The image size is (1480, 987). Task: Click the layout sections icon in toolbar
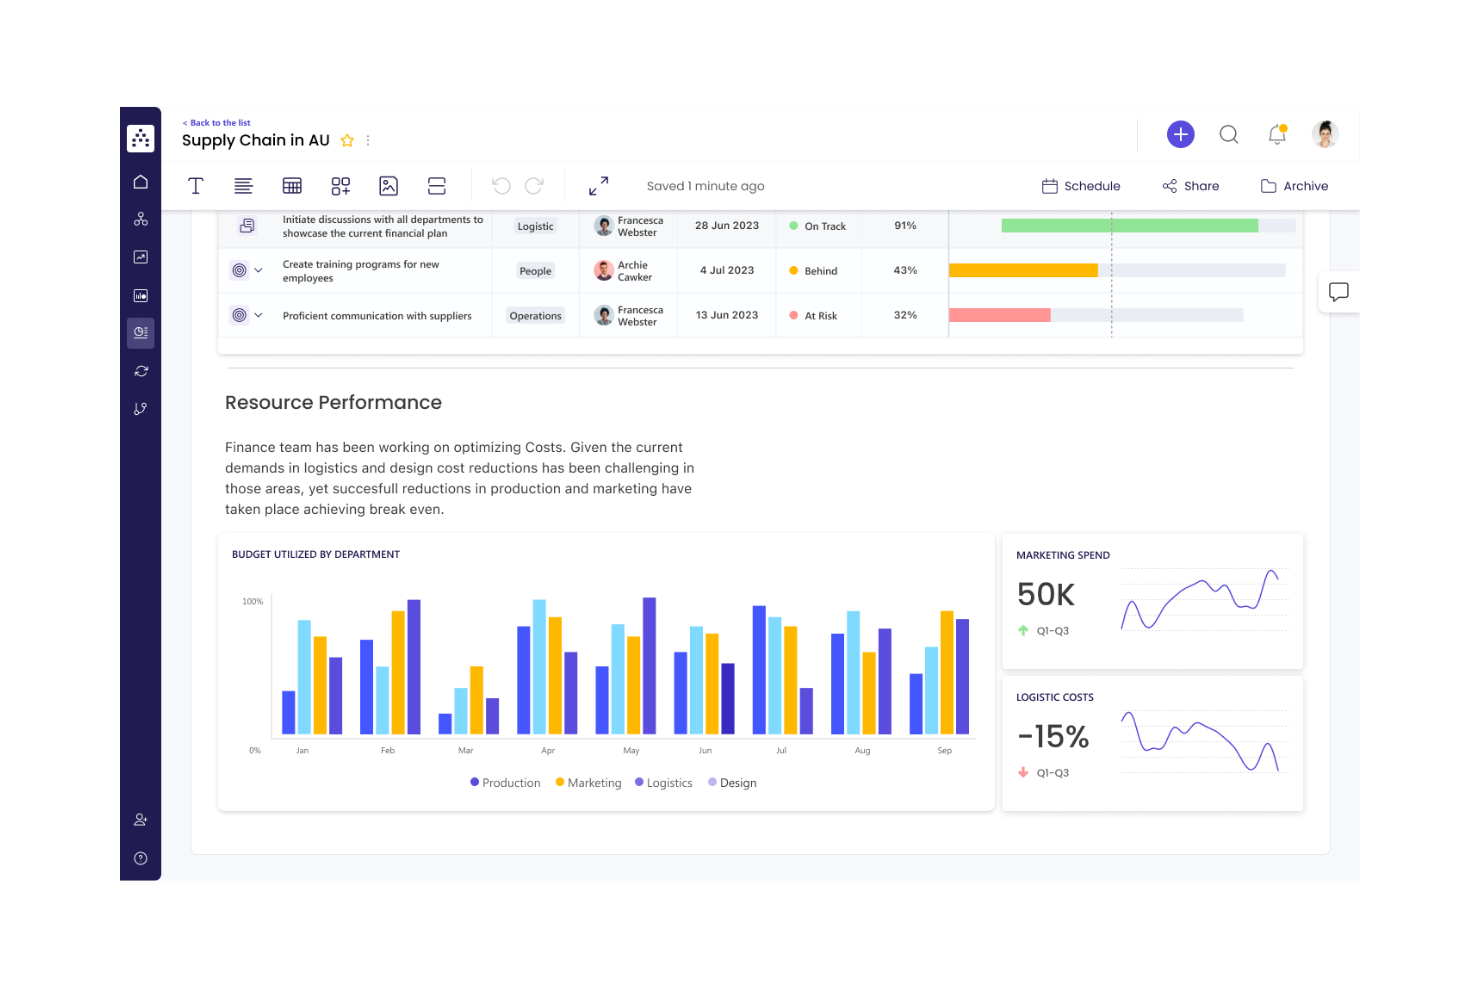pos(436,185)
